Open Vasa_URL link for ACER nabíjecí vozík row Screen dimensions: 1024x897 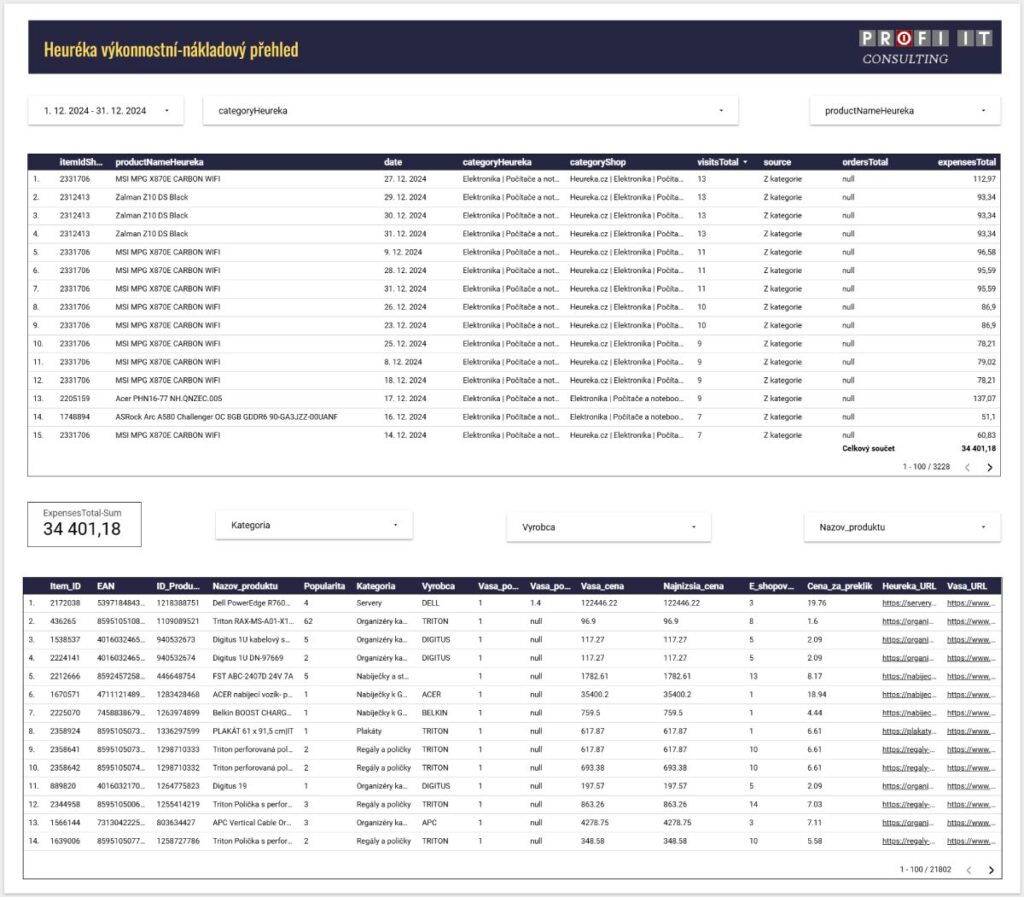[x=971, y=695]
